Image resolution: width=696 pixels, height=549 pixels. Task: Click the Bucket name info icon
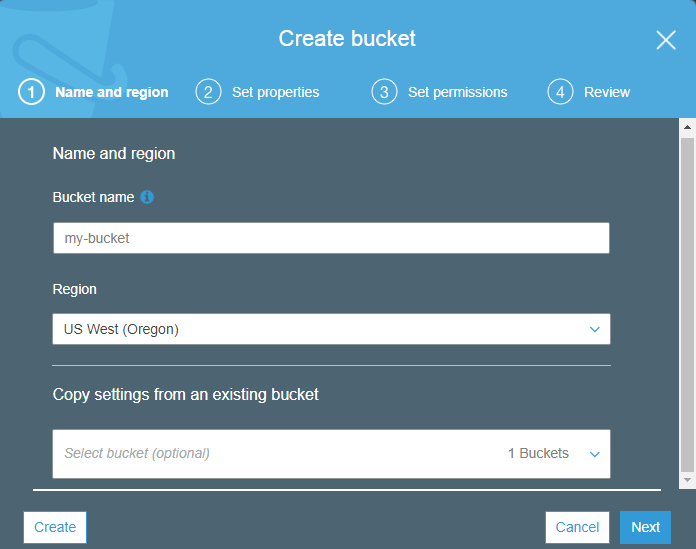pos(147,197)
